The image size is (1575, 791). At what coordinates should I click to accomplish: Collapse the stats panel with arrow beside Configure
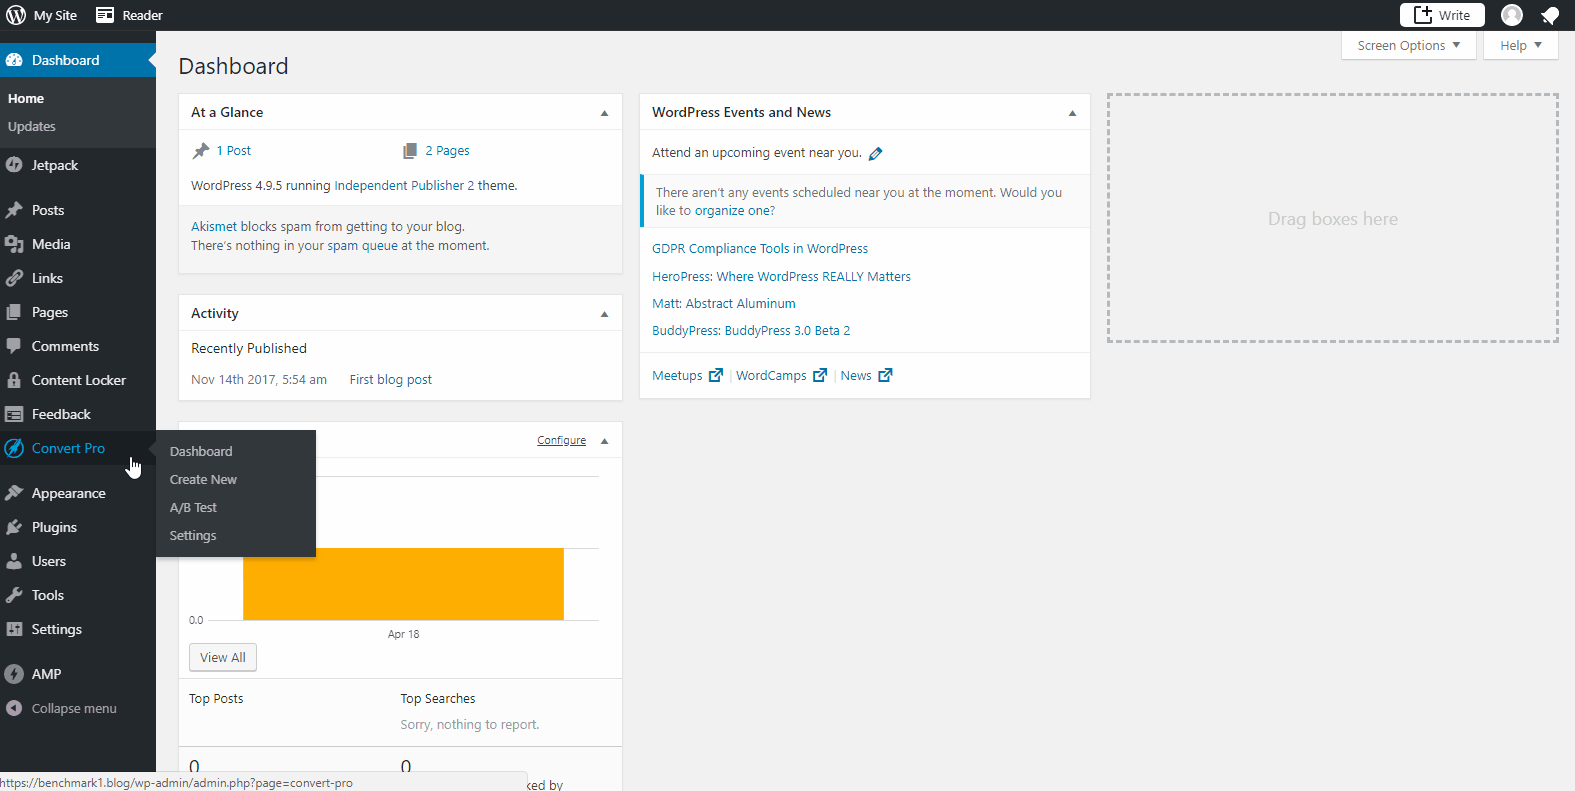604,441
